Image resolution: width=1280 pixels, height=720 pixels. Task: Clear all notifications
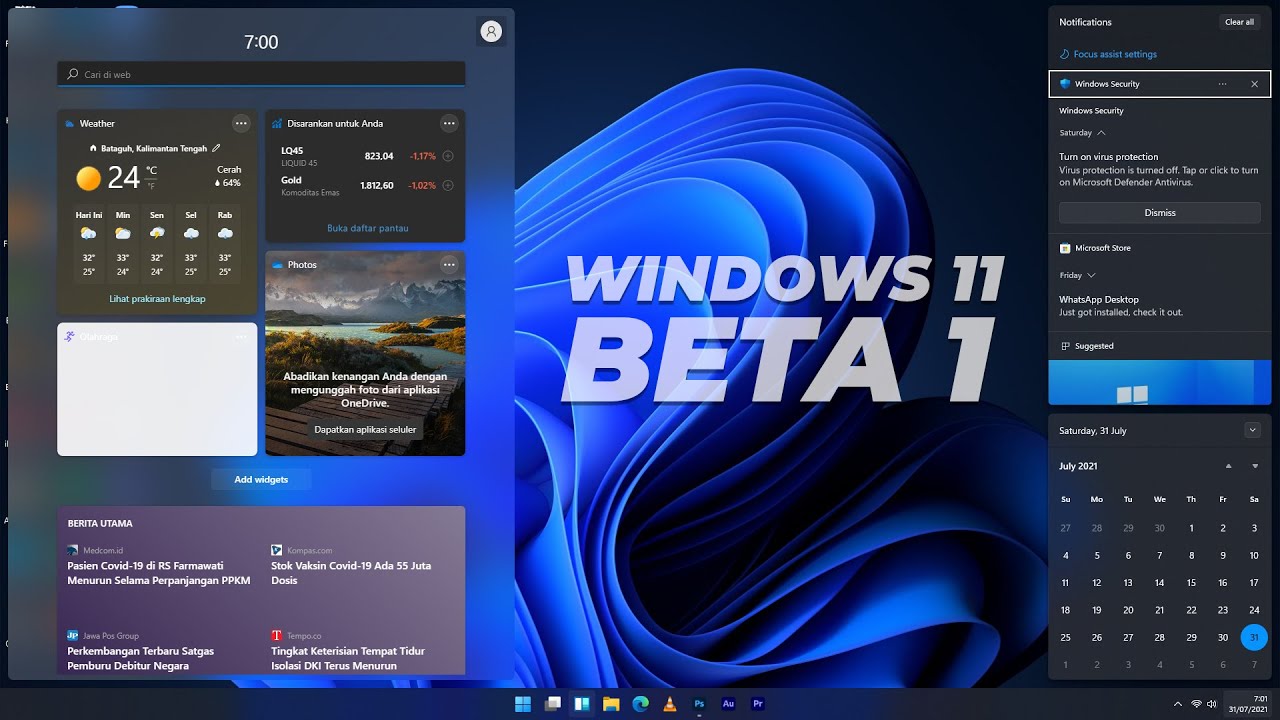point(1239,22)
